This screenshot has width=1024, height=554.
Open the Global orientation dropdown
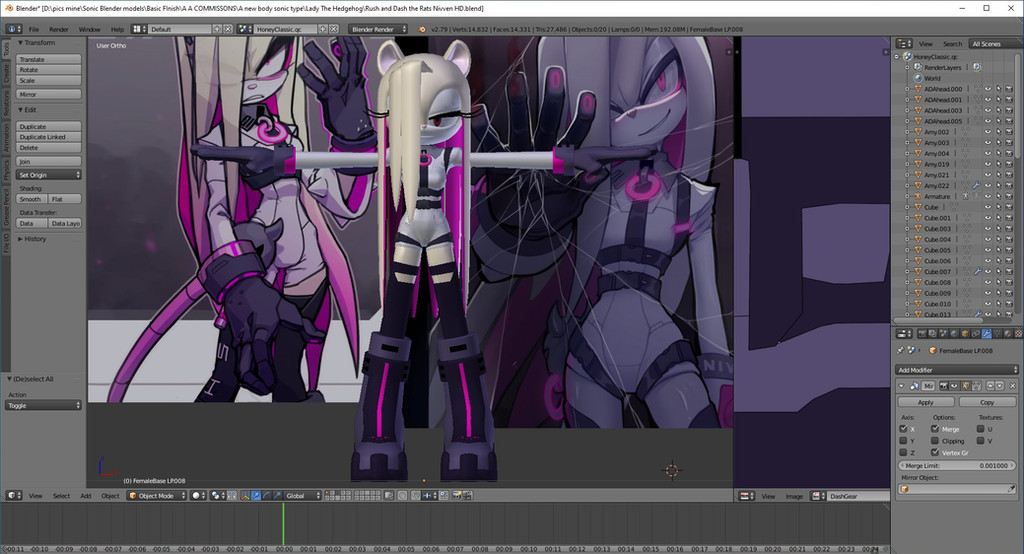[303, 495]
